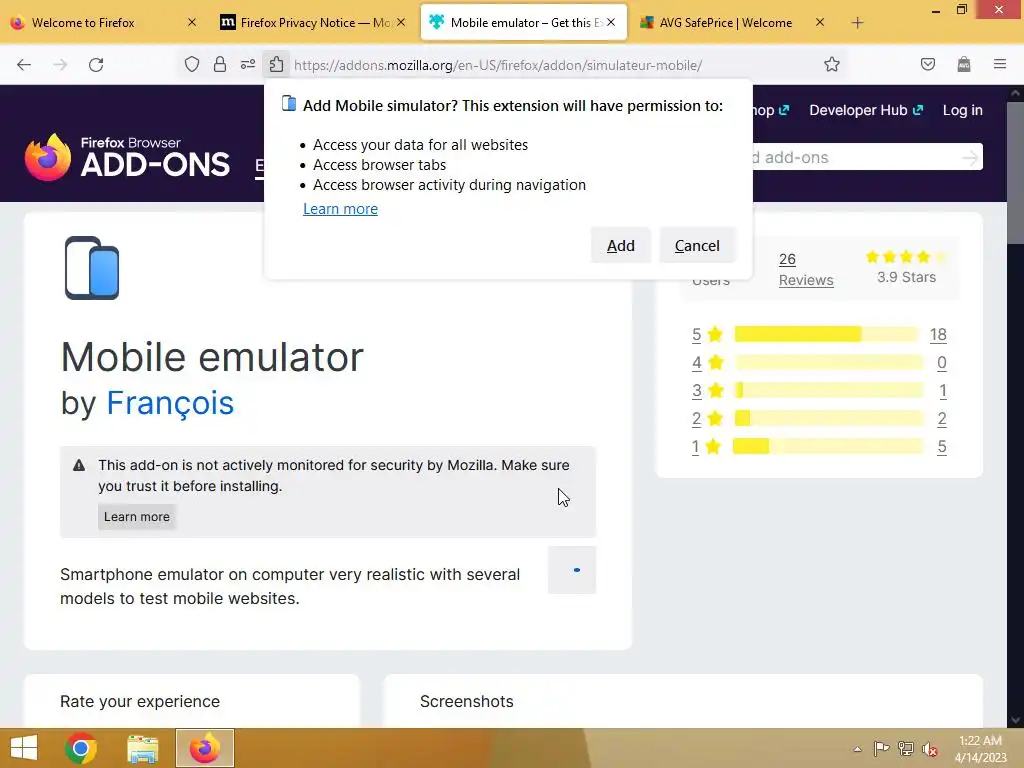This screenshot has height=768, width=1024.
Task: Close the AVG SafePrice tab
Action: (x=820, y=22)
